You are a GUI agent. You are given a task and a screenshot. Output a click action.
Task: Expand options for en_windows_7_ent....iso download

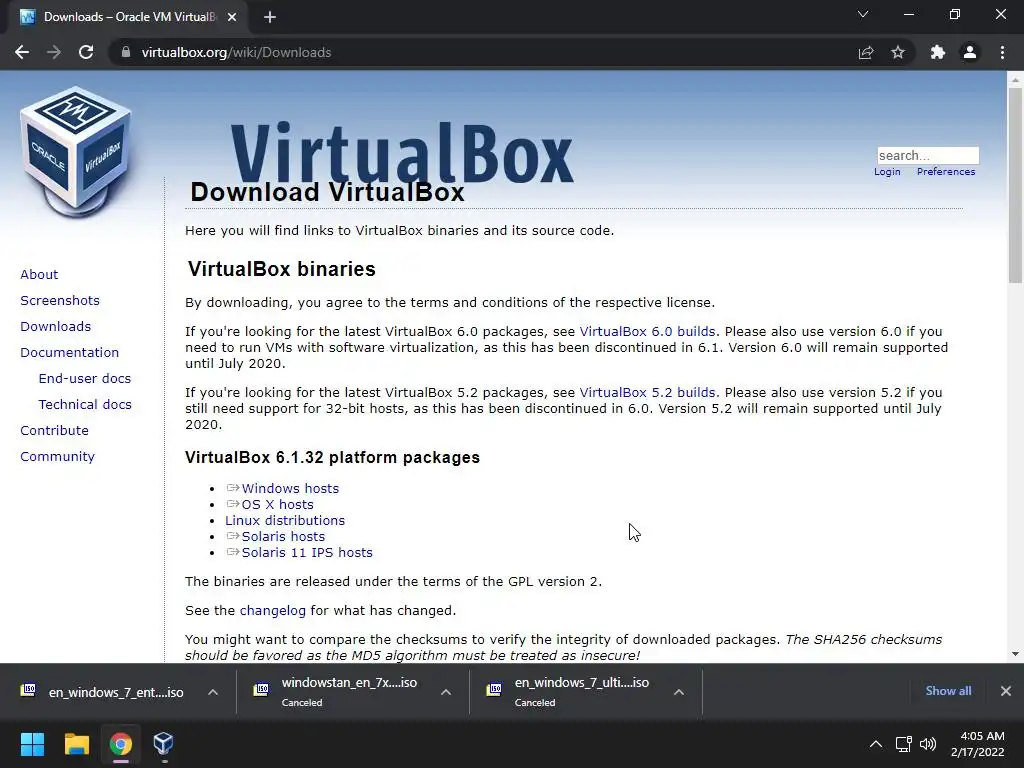point(213,692)
